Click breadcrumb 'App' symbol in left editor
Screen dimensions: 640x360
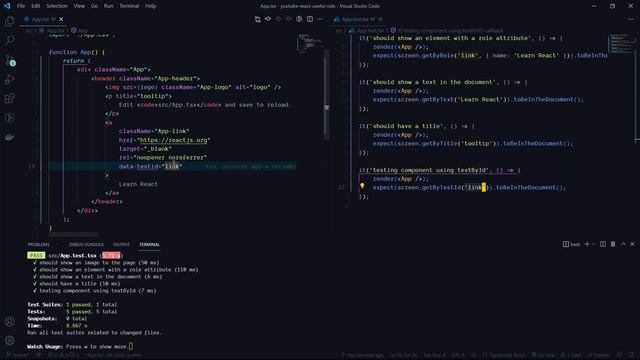[80, 30]
